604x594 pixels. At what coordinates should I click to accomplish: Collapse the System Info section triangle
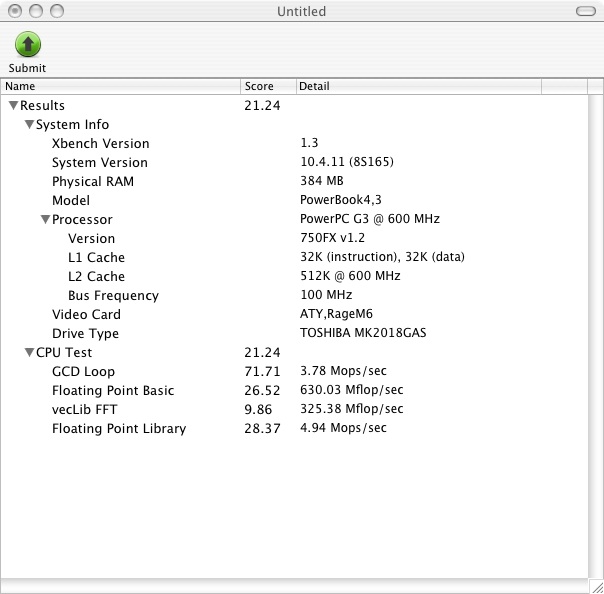[29, 125]
